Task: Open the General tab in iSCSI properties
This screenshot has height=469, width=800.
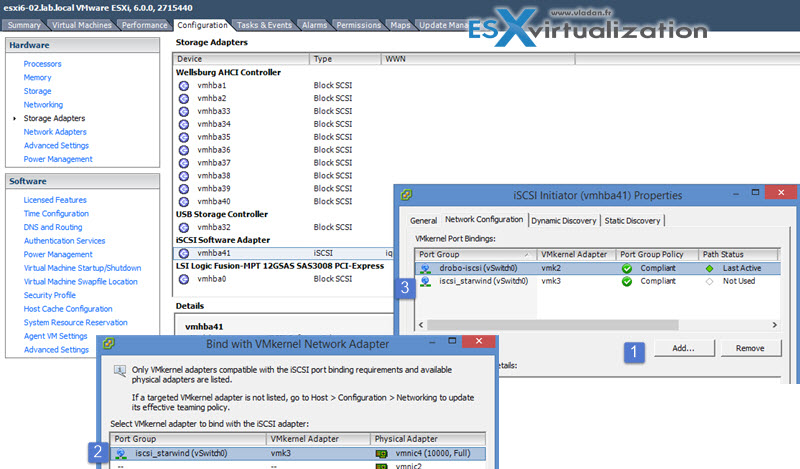Action: click(423, 220)
